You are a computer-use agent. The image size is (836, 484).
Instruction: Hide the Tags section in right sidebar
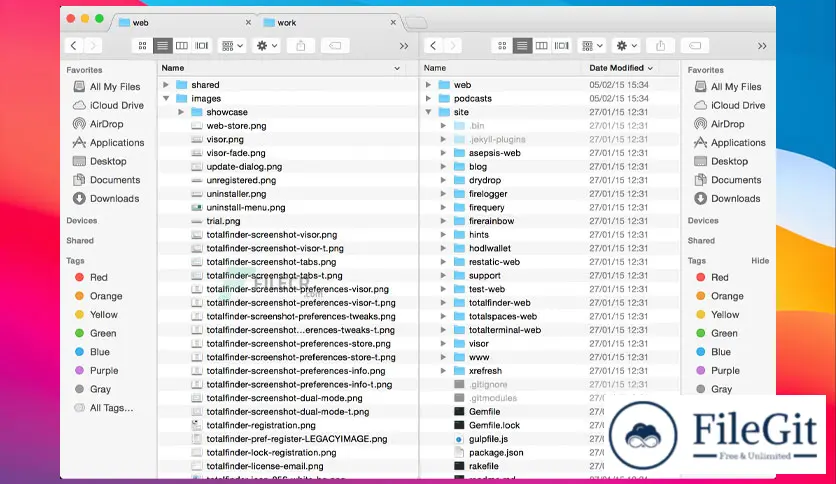coord(760,261)
